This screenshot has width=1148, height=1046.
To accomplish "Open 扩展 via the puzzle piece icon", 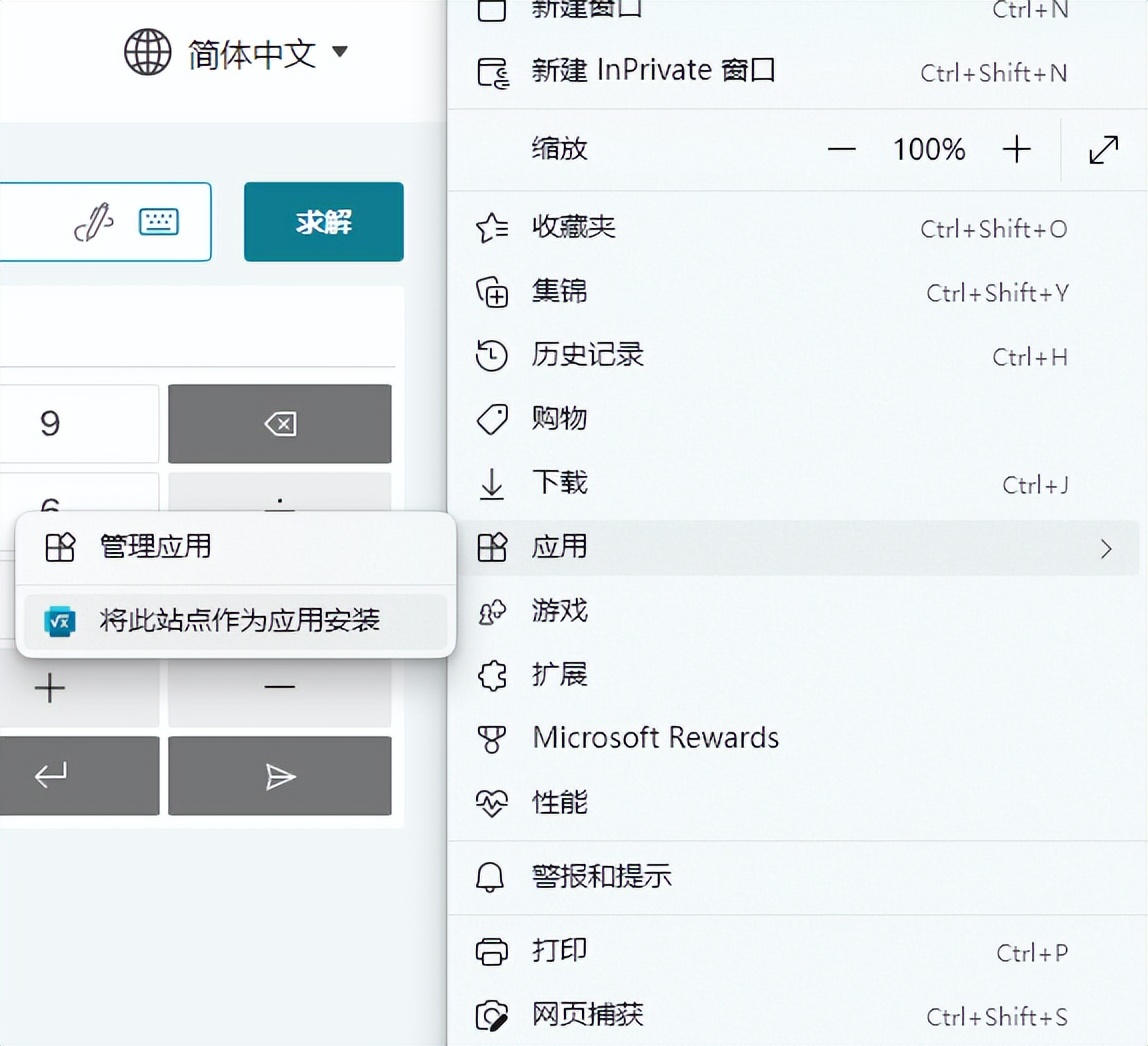I will pyautogui.click(x=492, y=675).
